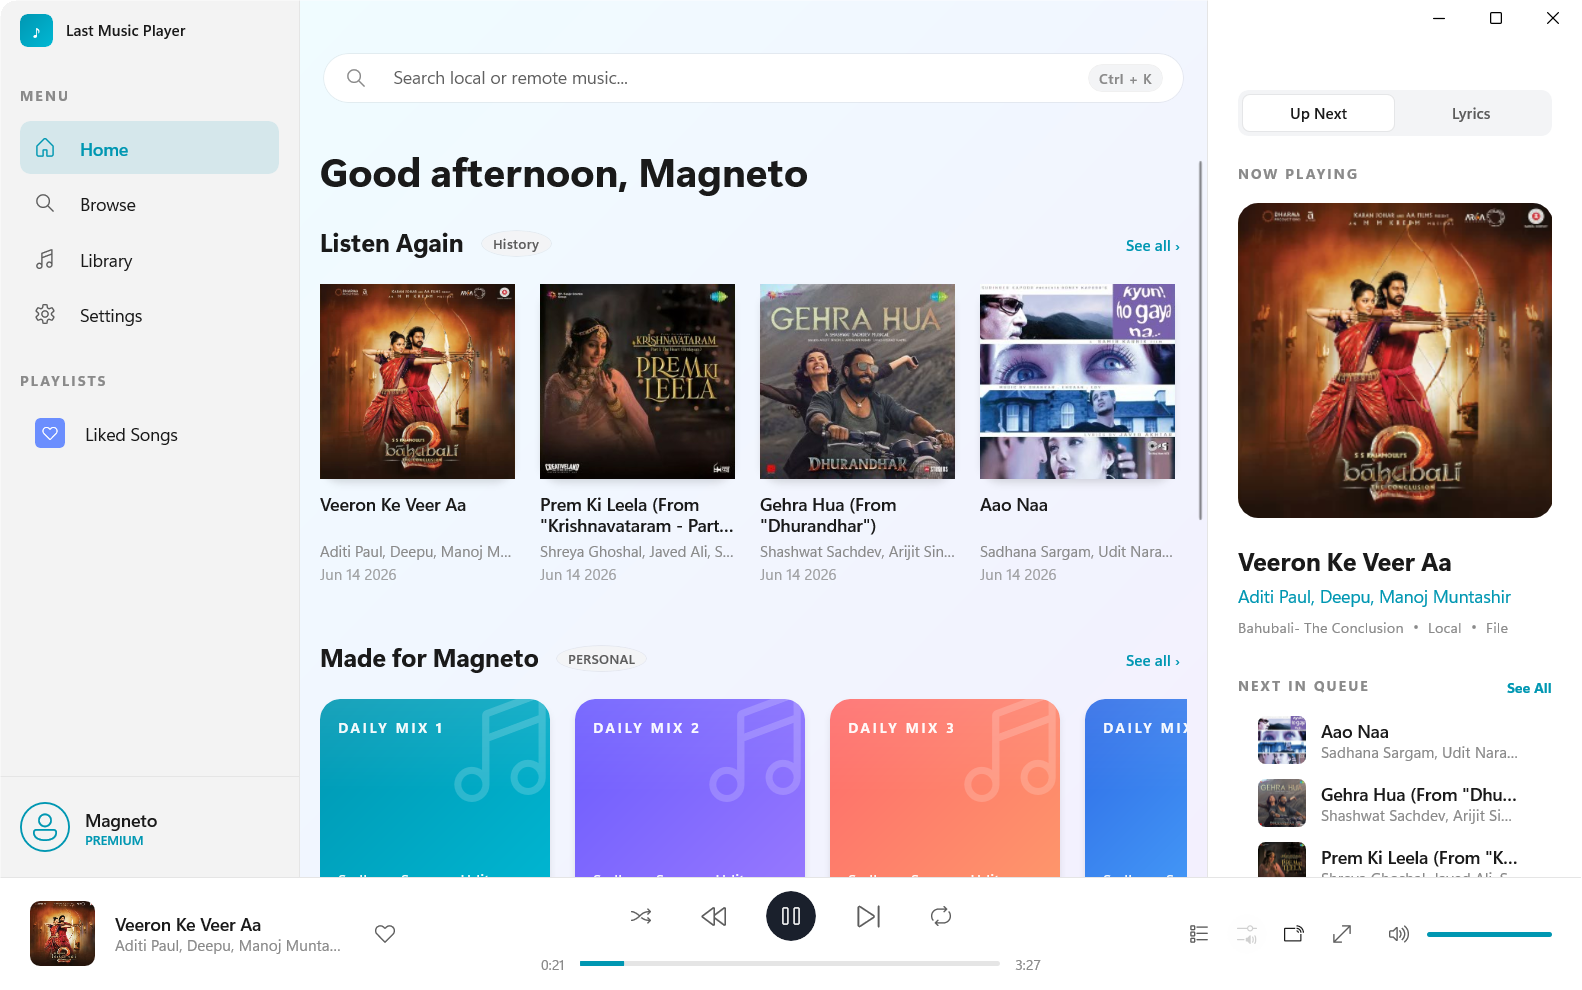
Task: Click the Browse magnifier icon
Action: coord(45,203)
